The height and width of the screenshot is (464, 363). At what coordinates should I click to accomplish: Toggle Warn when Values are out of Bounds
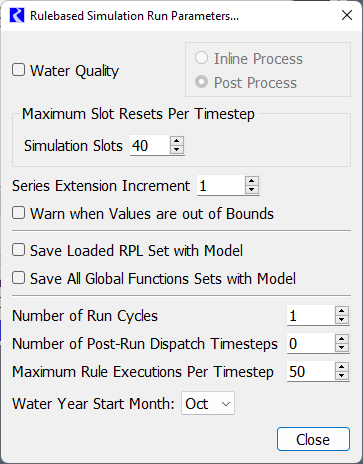pos(19,213)
